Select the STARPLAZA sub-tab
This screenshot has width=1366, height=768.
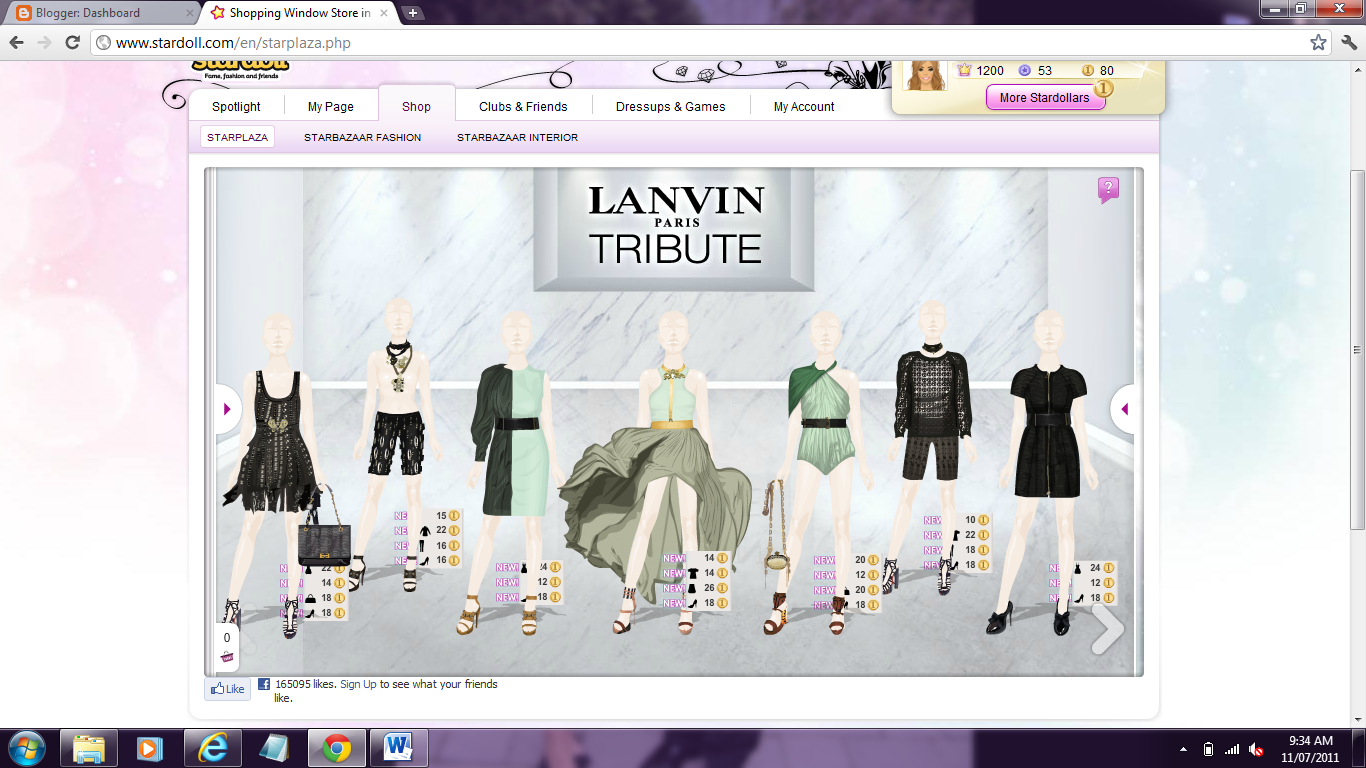tap(238, 137)
